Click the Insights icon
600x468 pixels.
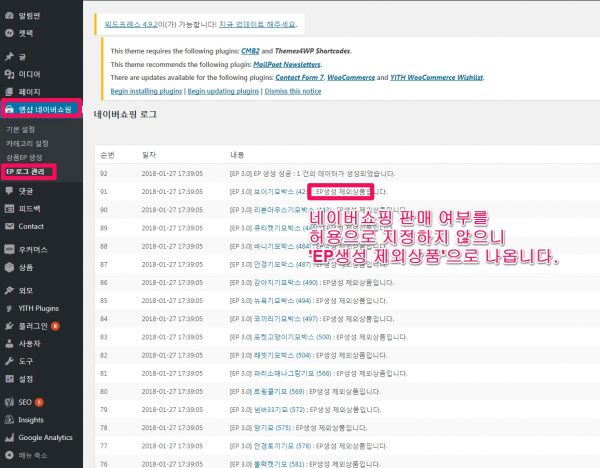(9, 420)
